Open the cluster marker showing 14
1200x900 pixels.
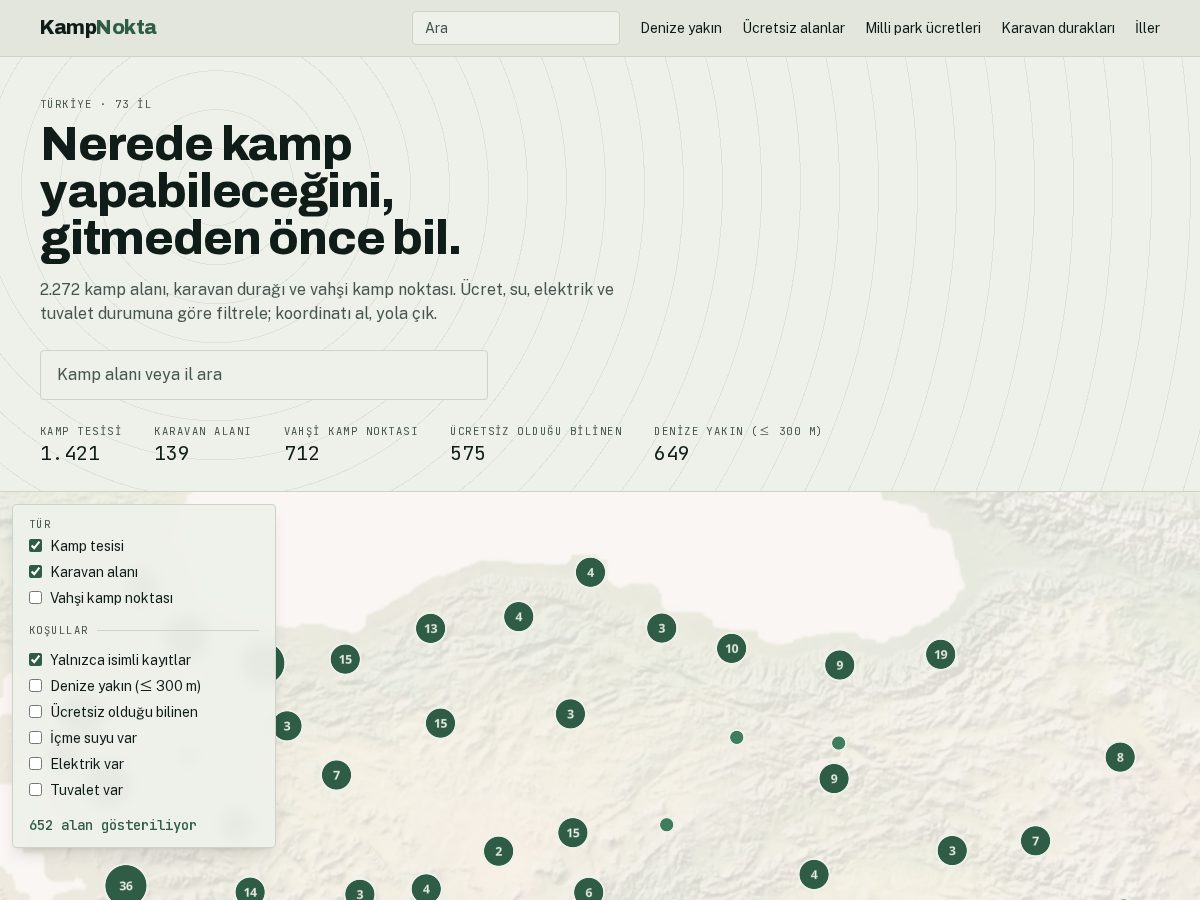point(250,891)
